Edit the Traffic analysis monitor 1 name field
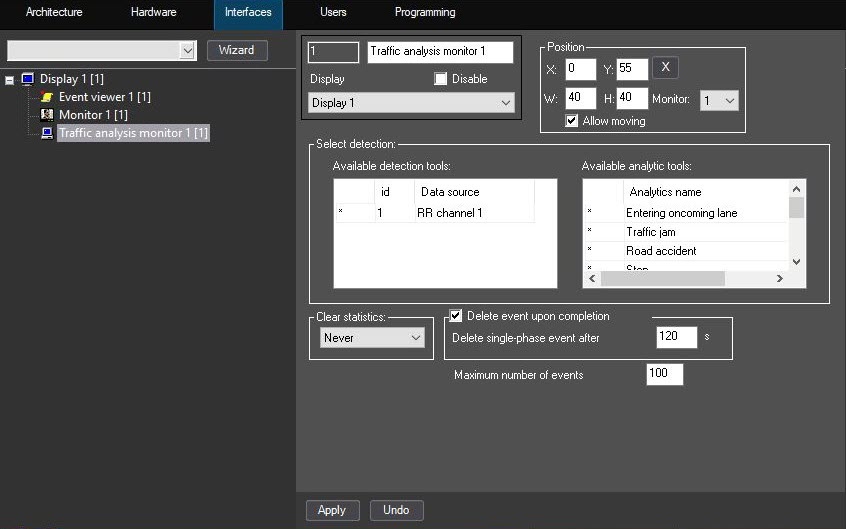This screenshot has height=529, width=846. [x=440, y=52]
